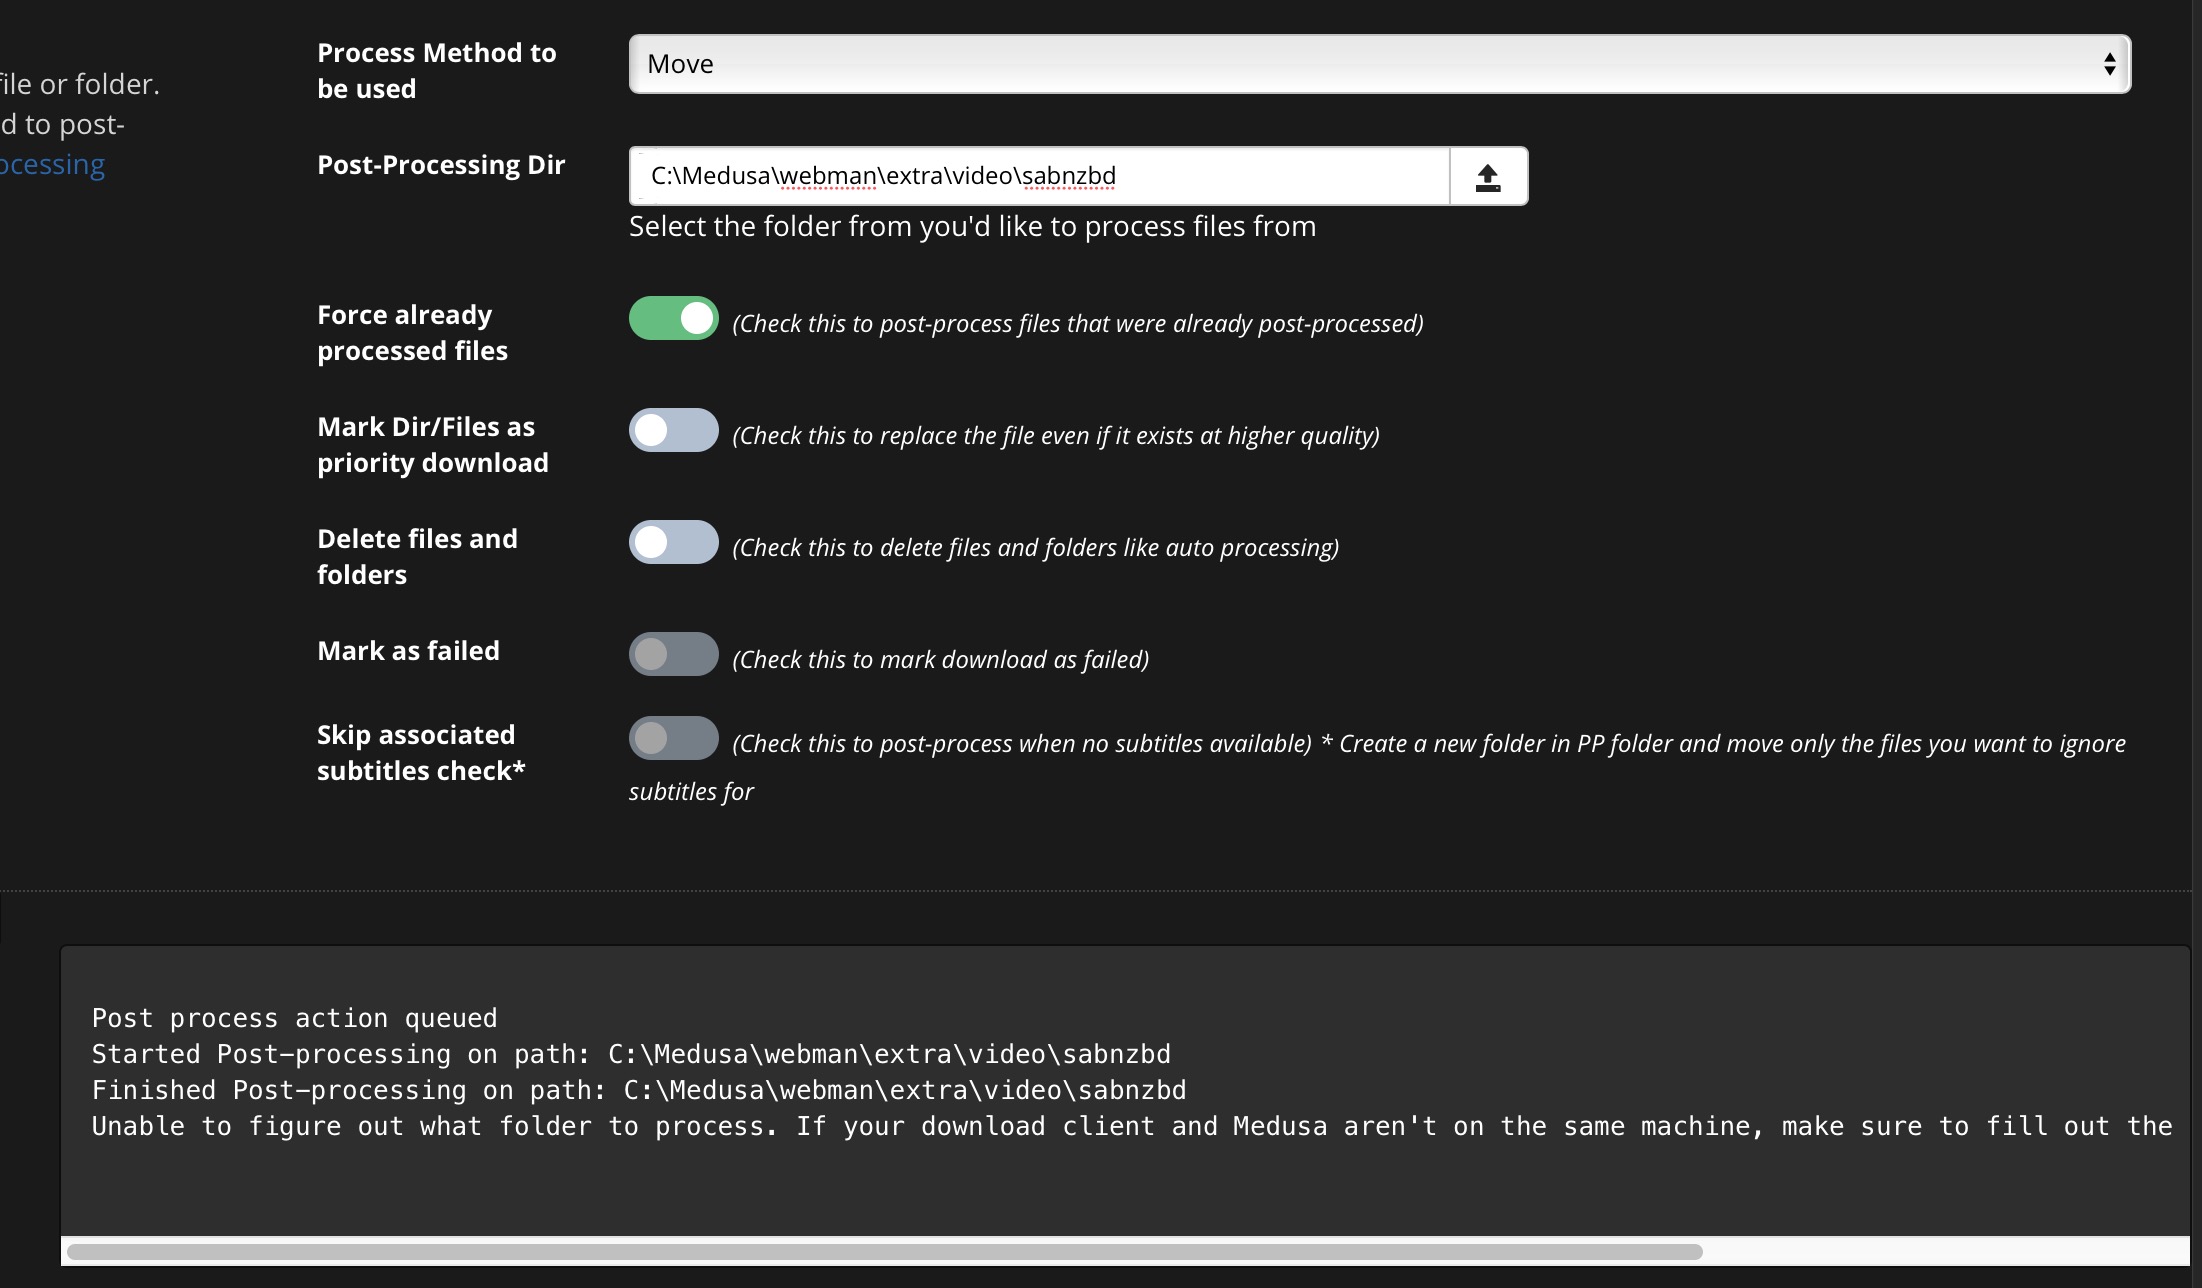Click the Post-Processing Dir path field

coord(1039,176)
